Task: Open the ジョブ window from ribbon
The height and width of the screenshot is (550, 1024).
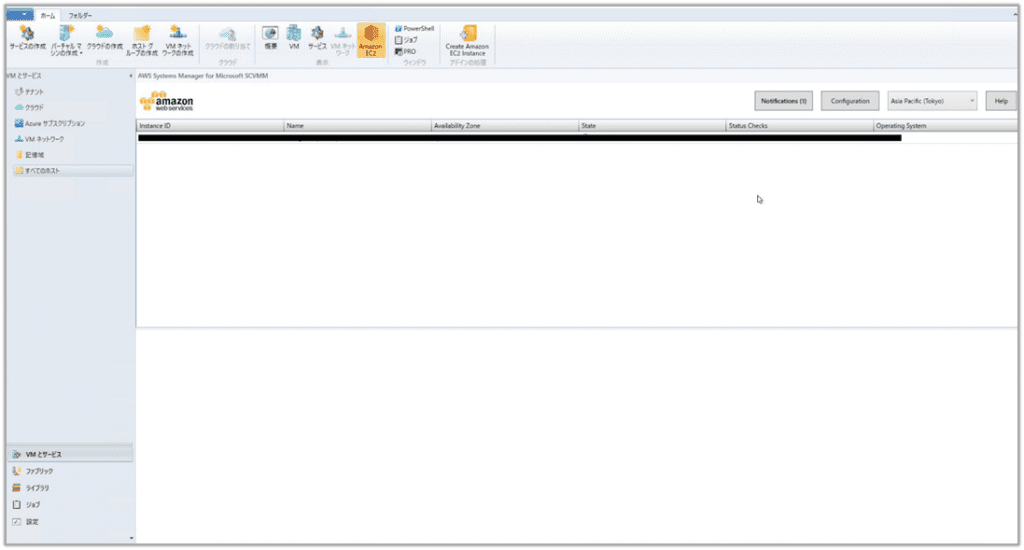Action: click(x=406, y=40)
